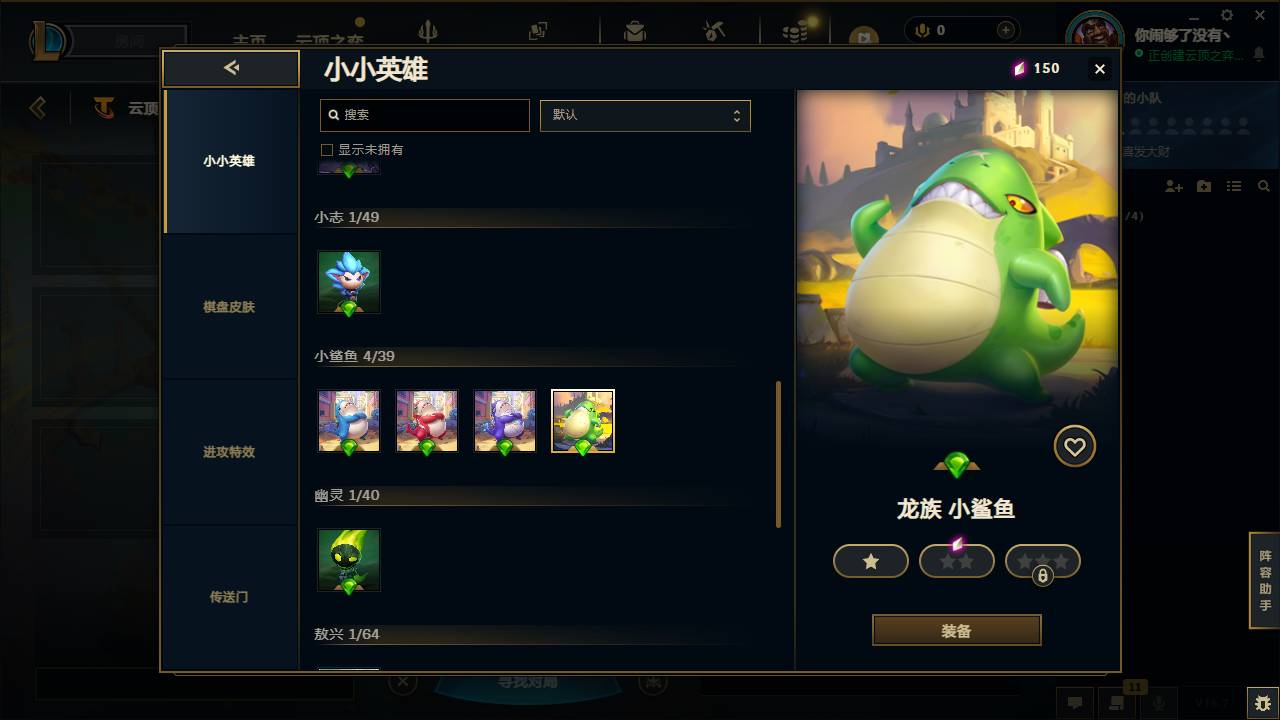Switch to the 棋盘皮肤 tab

click(x=229, y=307)
